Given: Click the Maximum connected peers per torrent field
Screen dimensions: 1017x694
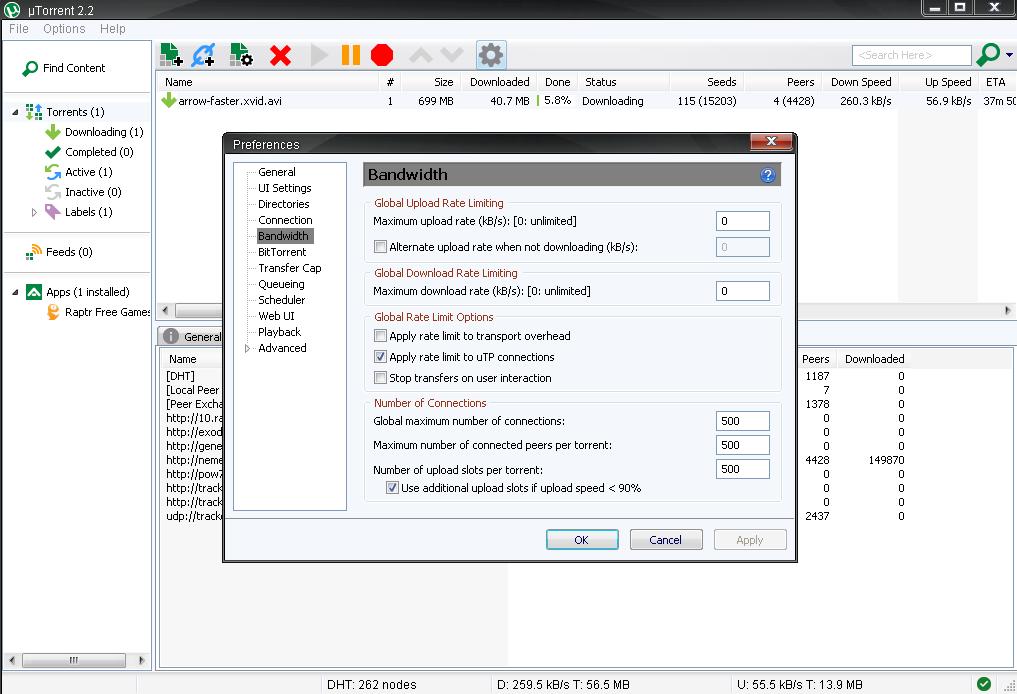Looking at the screenshot, I should click(x=743, y=445).
